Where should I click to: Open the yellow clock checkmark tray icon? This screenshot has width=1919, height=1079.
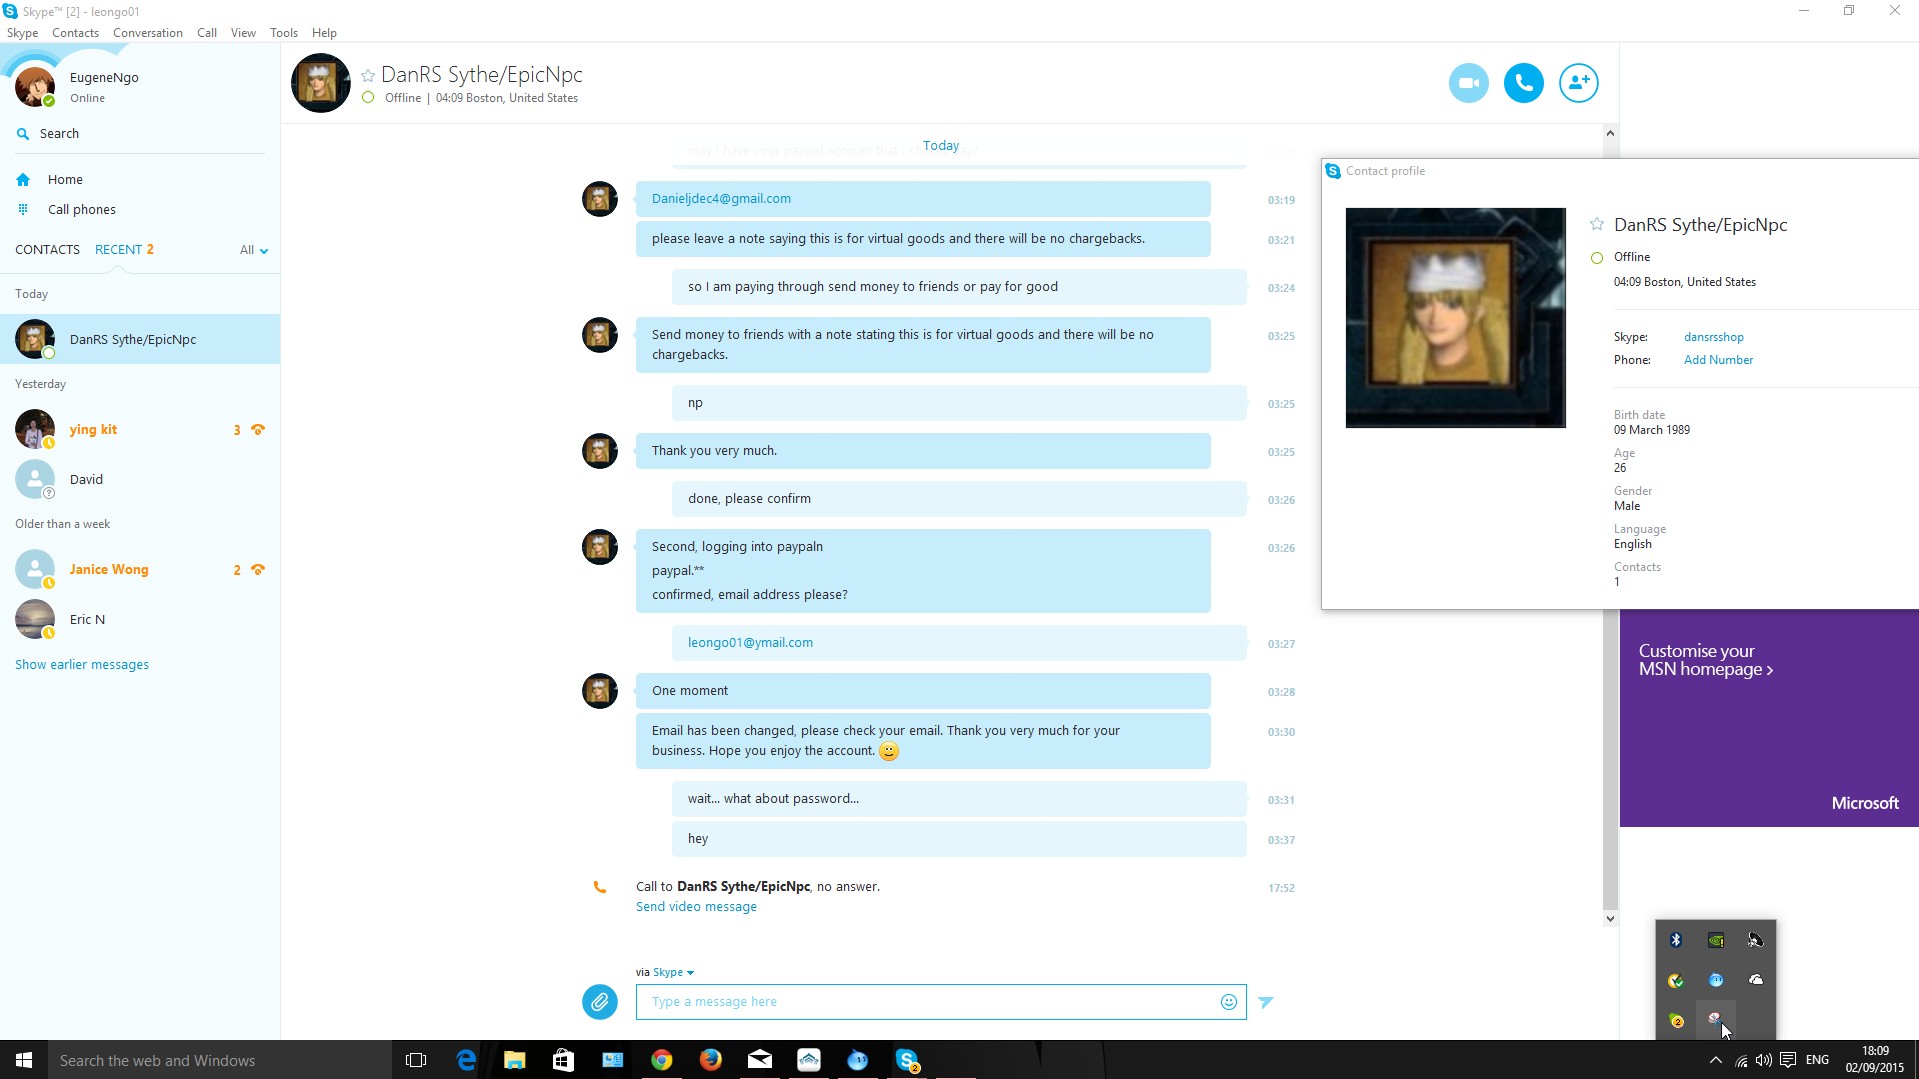[1676, 980]
